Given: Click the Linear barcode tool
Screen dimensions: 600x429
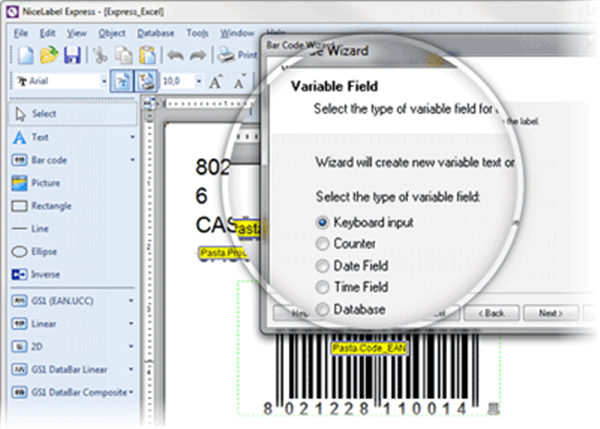Looking at the screenshot, I should point(73,324).
